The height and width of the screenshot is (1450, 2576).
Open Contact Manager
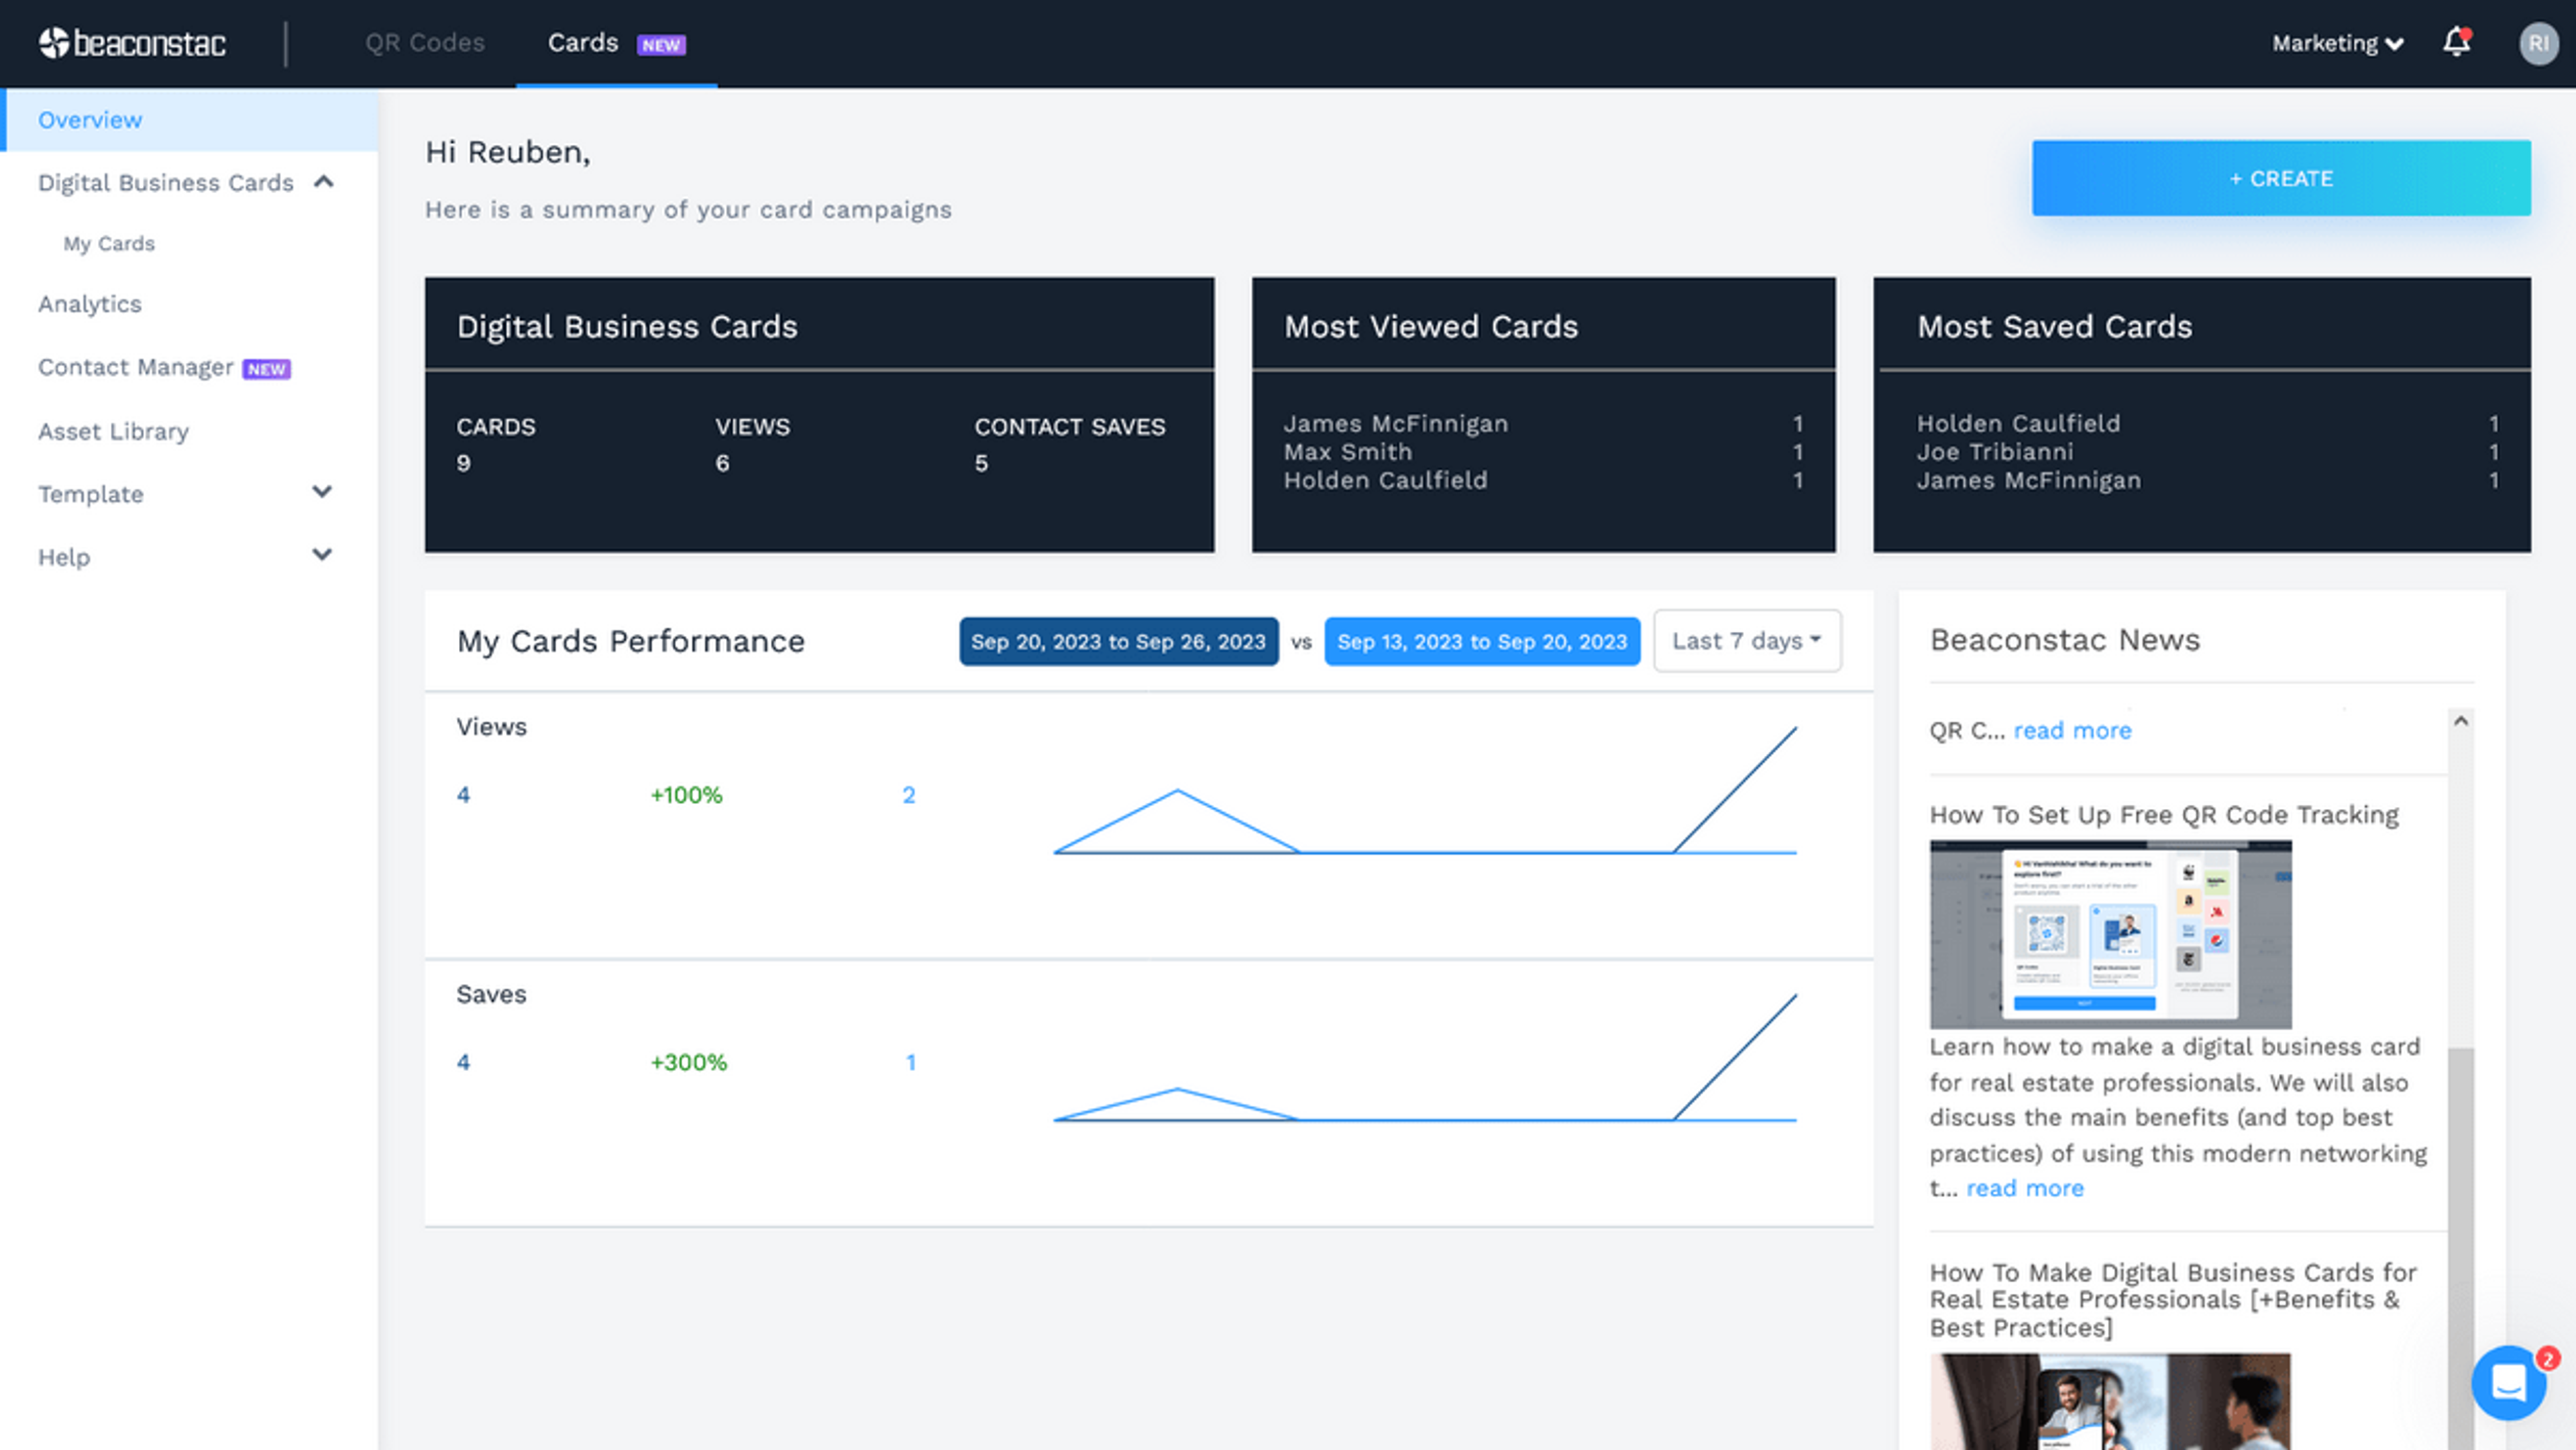pos(136,367)
